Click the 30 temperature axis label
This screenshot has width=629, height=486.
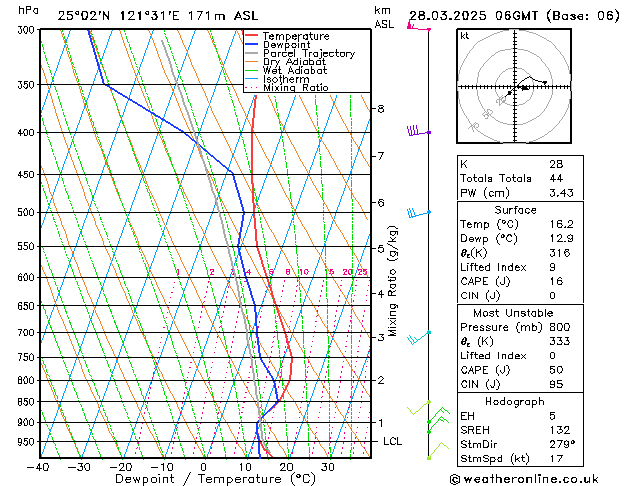coord(328,467)
